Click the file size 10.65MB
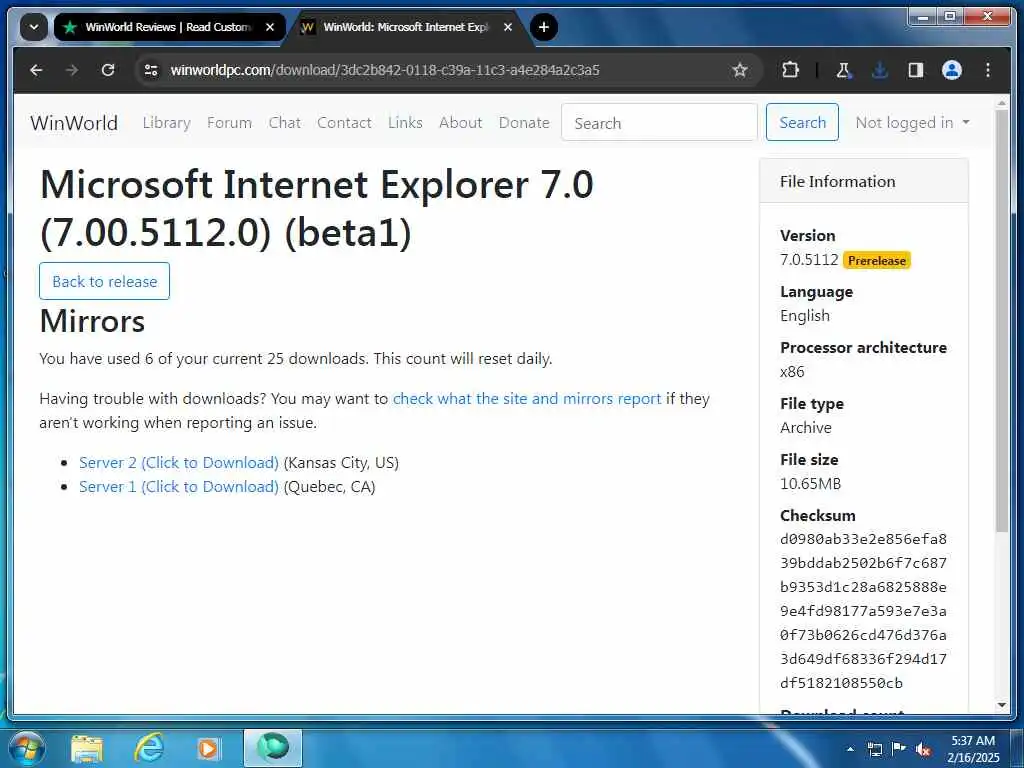Screen dimensions: 1024x768 click(x=810, y=484)
